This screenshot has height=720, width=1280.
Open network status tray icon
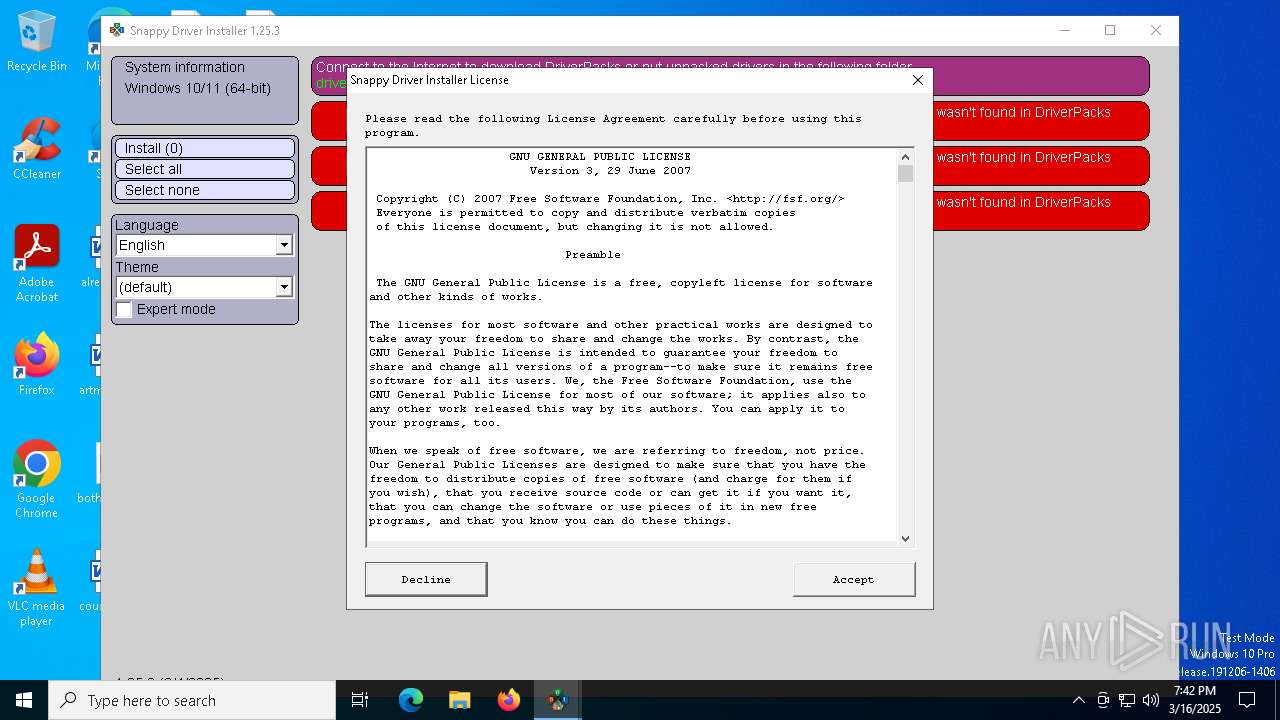click(x=1127, y=700)
